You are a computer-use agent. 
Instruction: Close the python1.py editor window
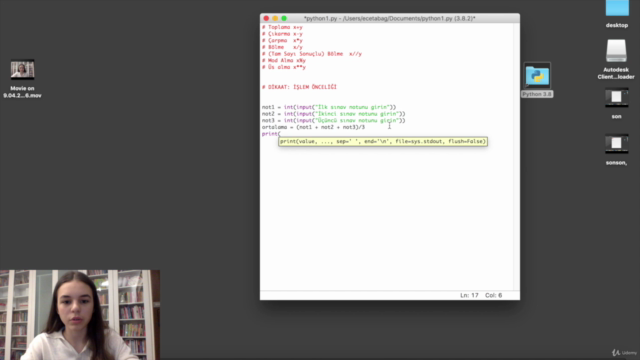(x=266, y=18)
